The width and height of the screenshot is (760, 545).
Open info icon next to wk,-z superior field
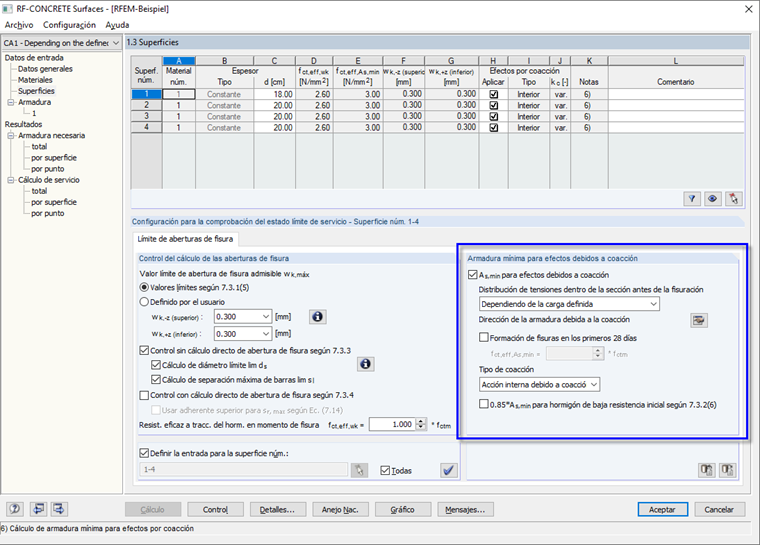click(317, 317)
